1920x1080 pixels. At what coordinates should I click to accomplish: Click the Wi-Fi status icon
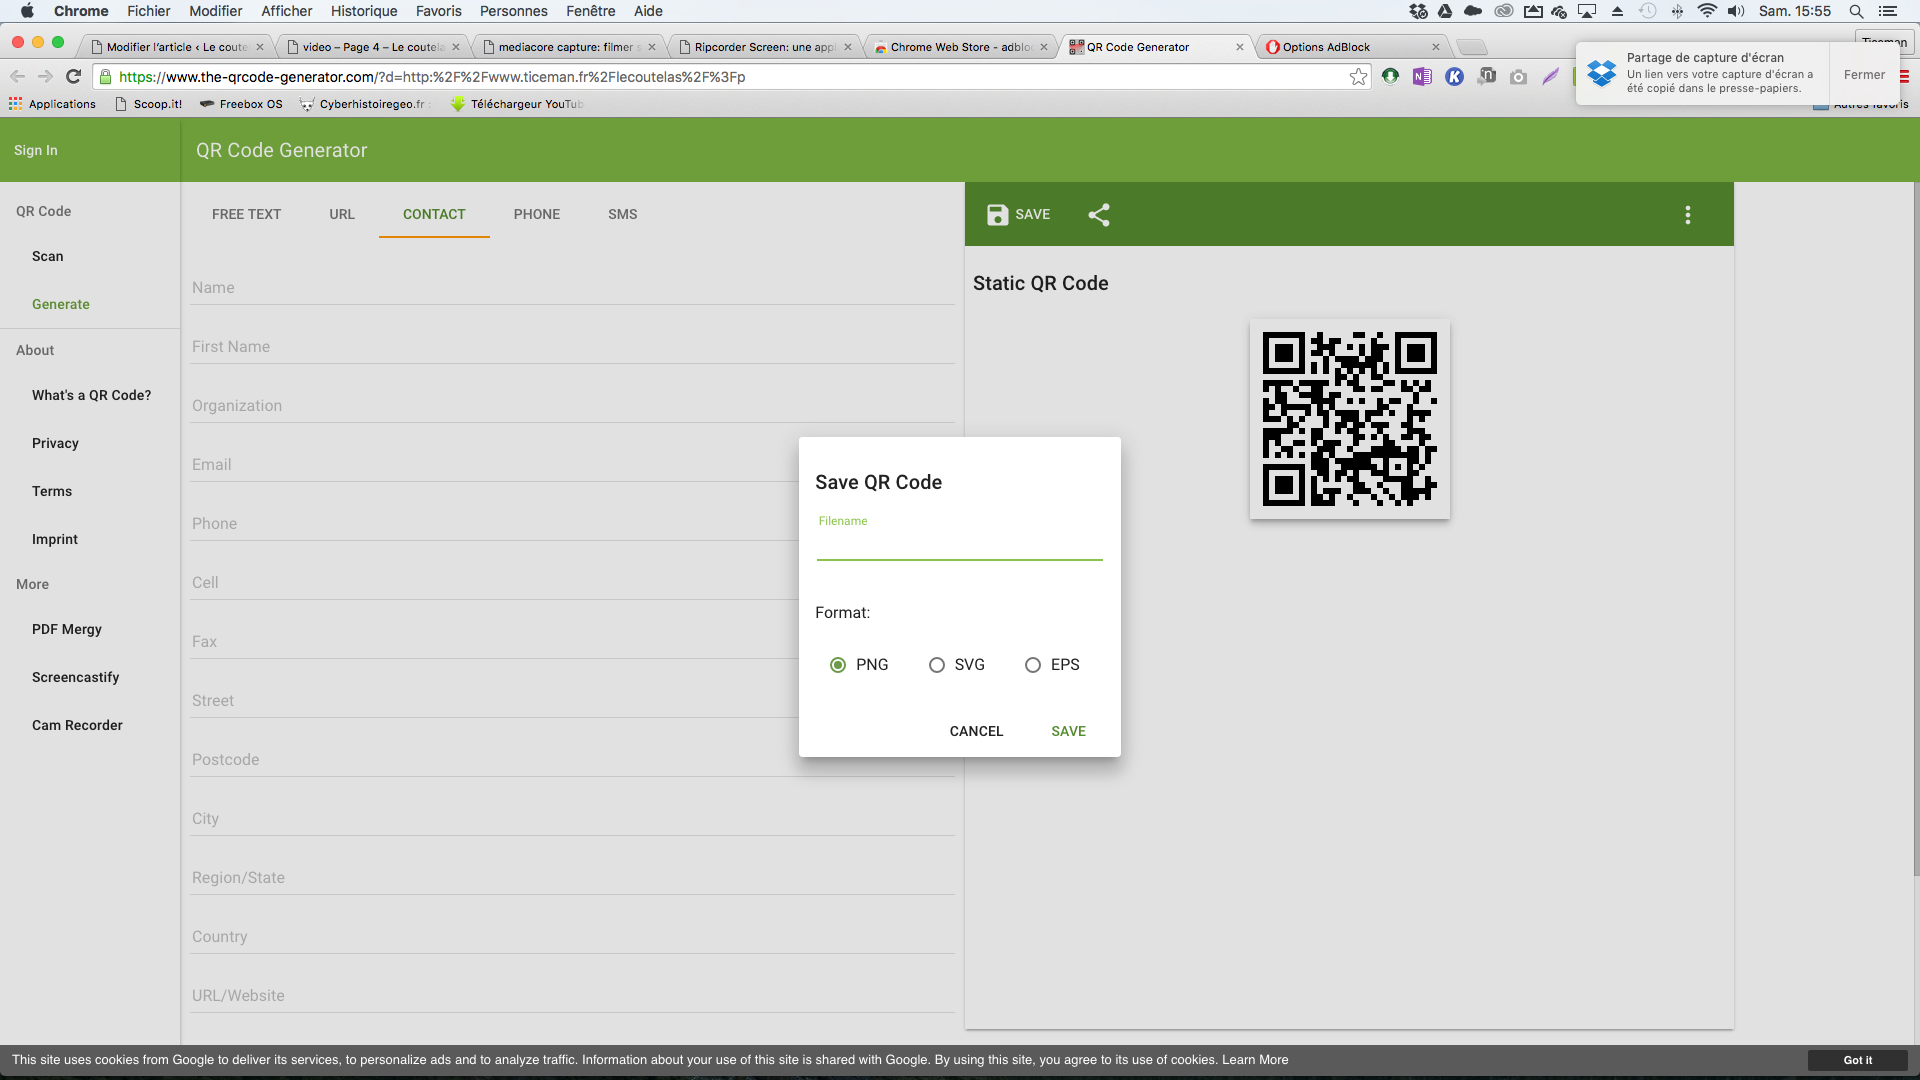1708,11
